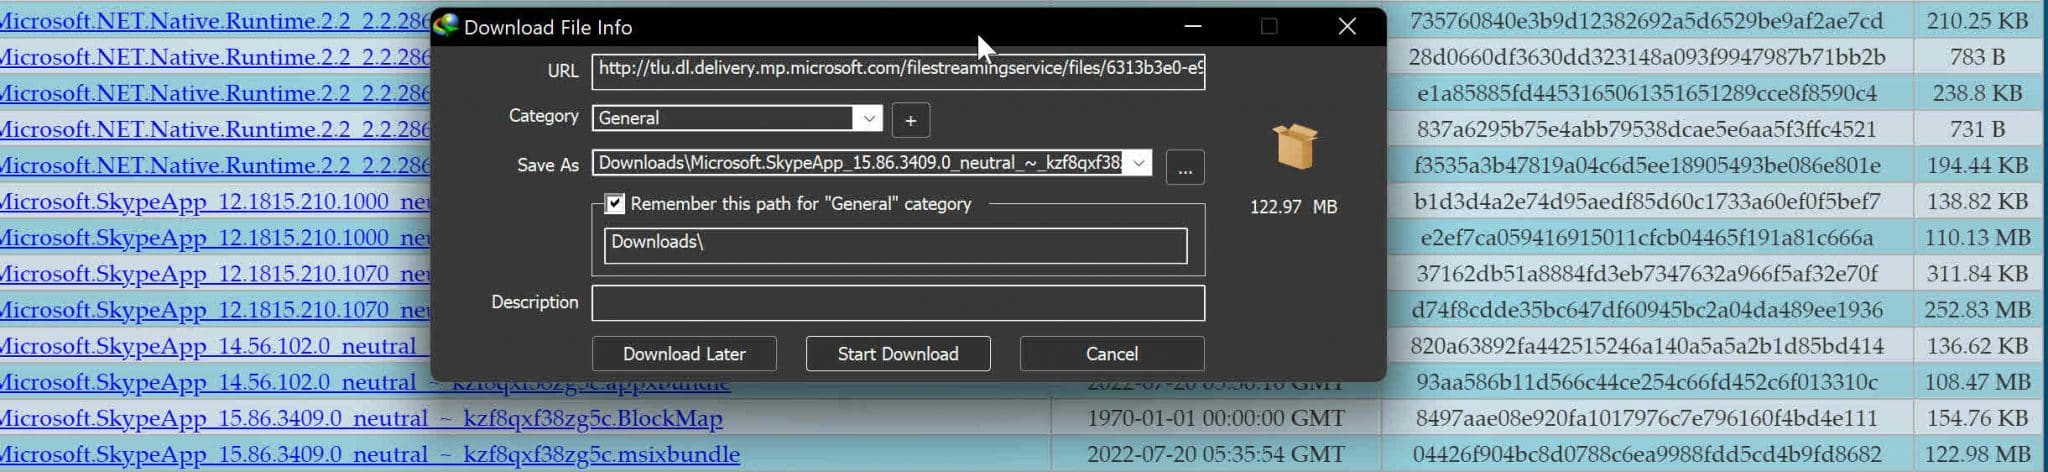
Task: Click the Start Download button
Action: click(x=898, y=354)
